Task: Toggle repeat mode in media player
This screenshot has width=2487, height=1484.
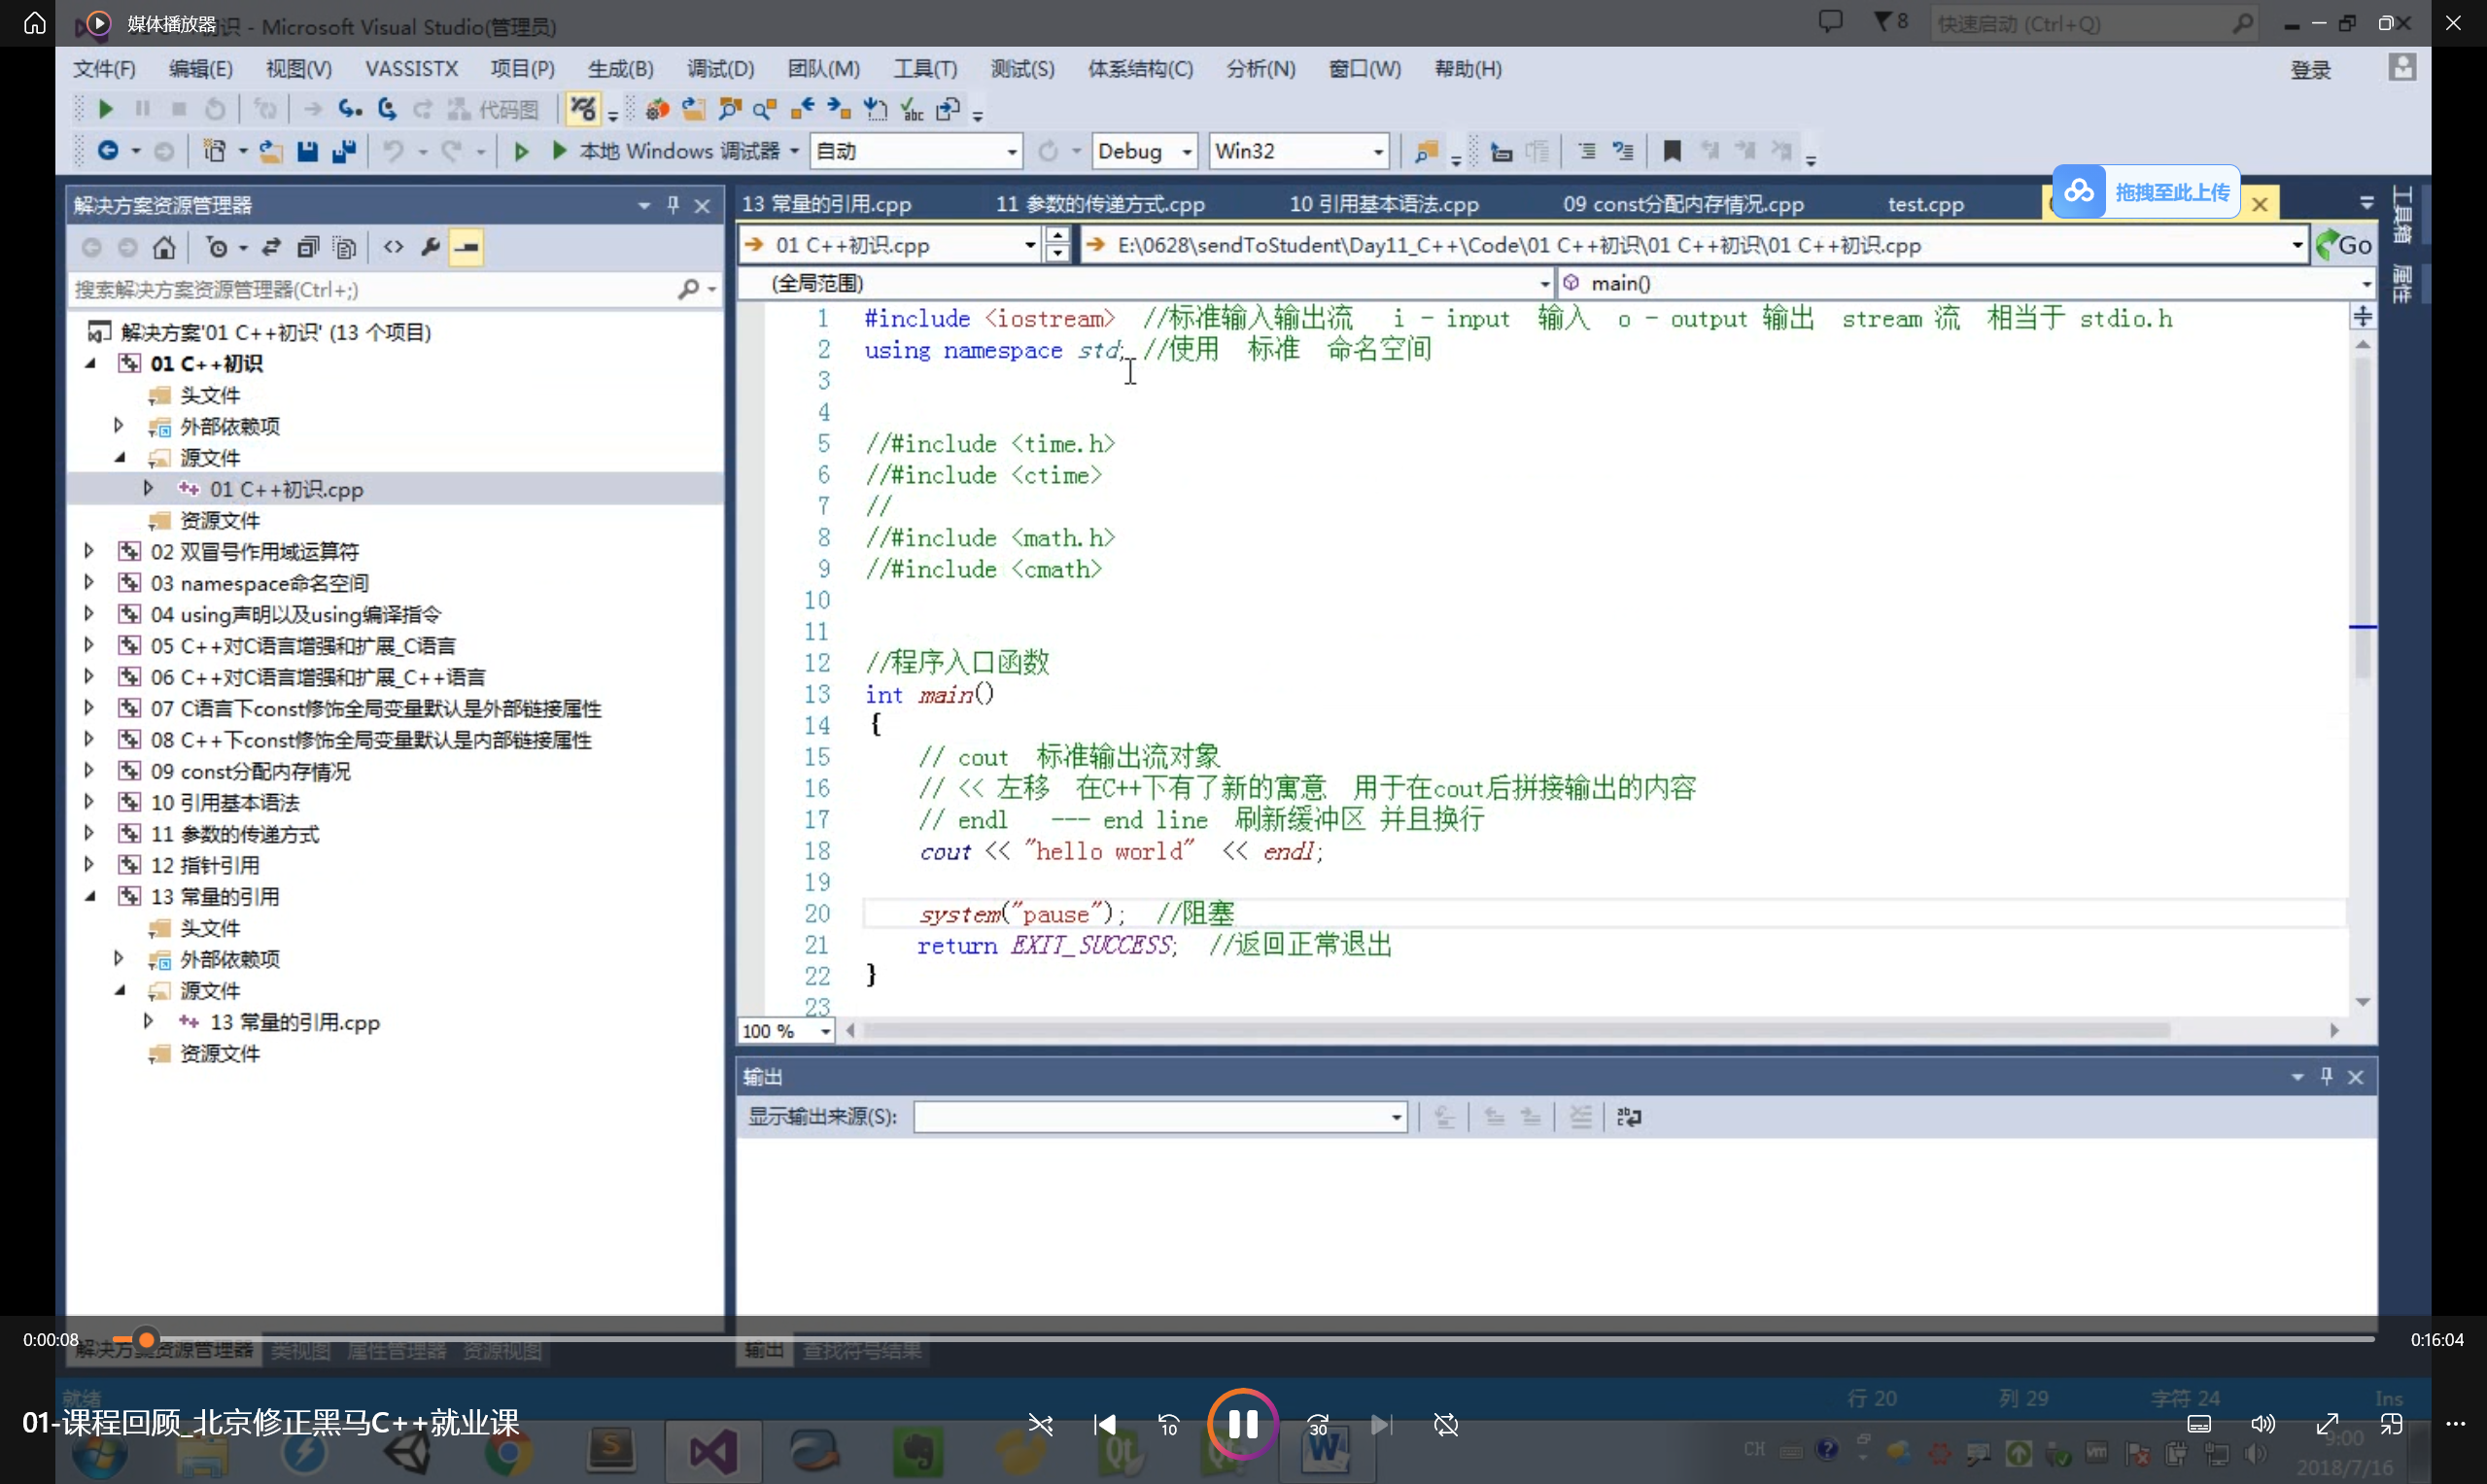Action: (1446, 1424)
